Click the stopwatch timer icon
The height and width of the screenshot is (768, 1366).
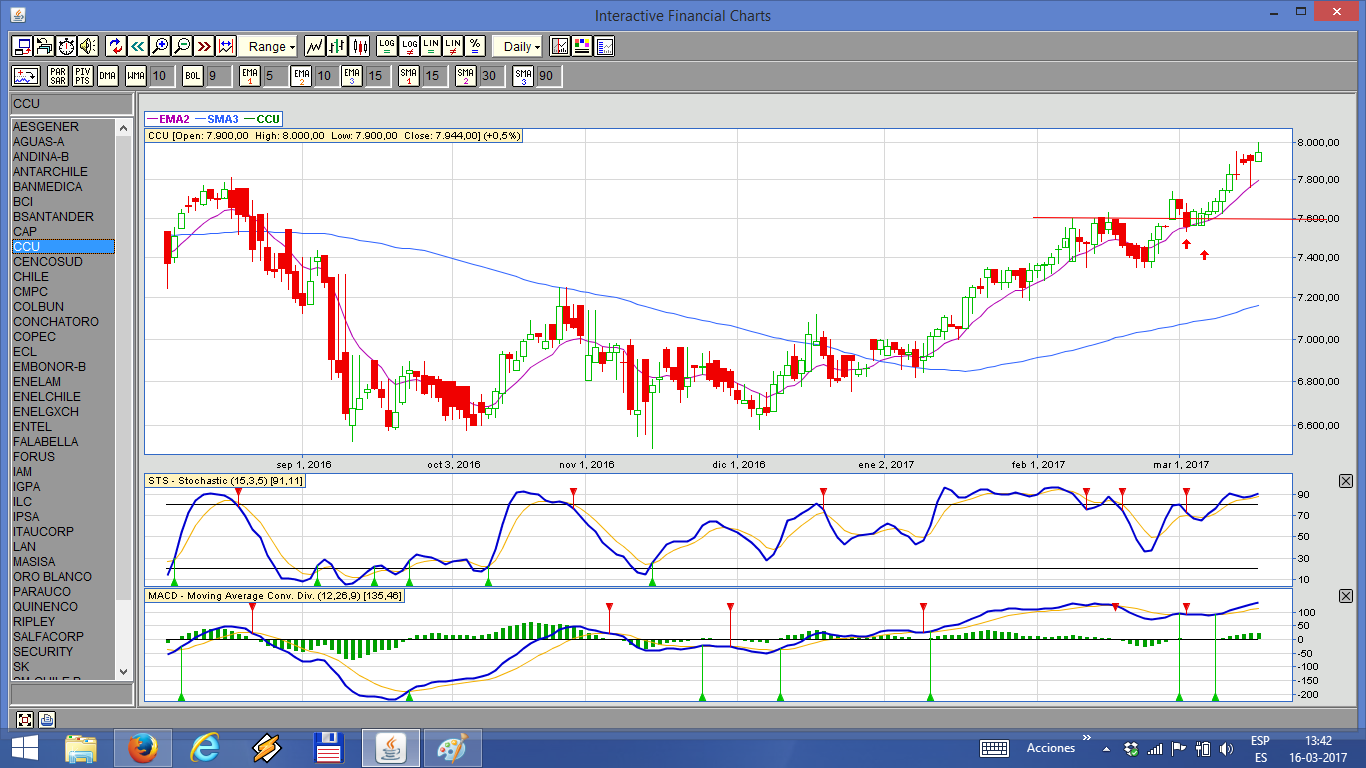pos(66,46)
